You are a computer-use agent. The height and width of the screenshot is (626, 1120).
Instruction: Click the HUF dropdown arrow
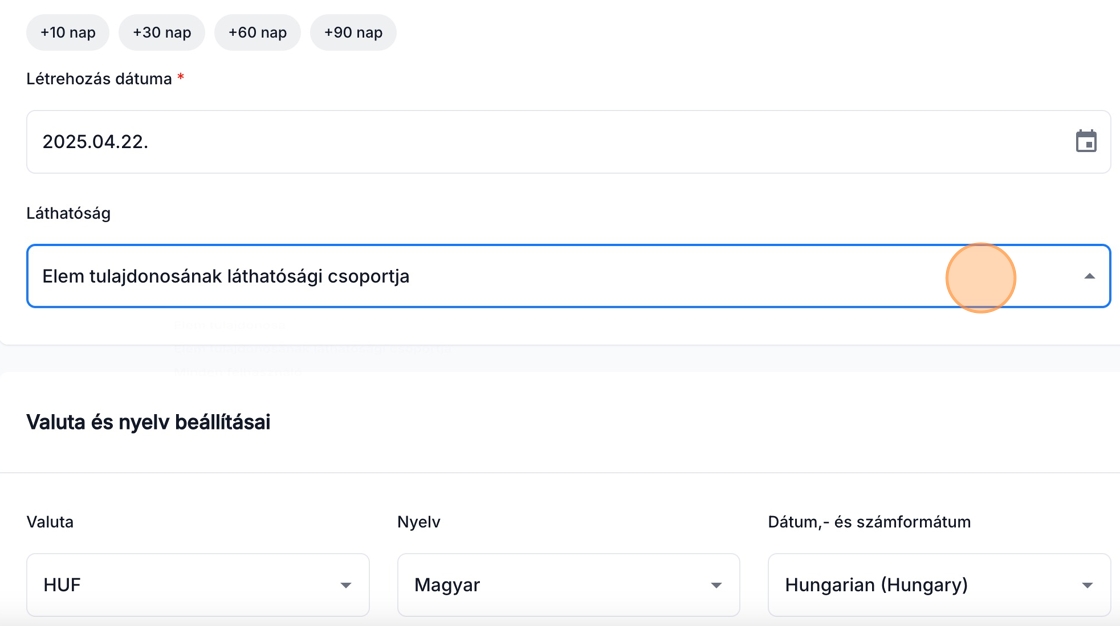click(345, 585)
